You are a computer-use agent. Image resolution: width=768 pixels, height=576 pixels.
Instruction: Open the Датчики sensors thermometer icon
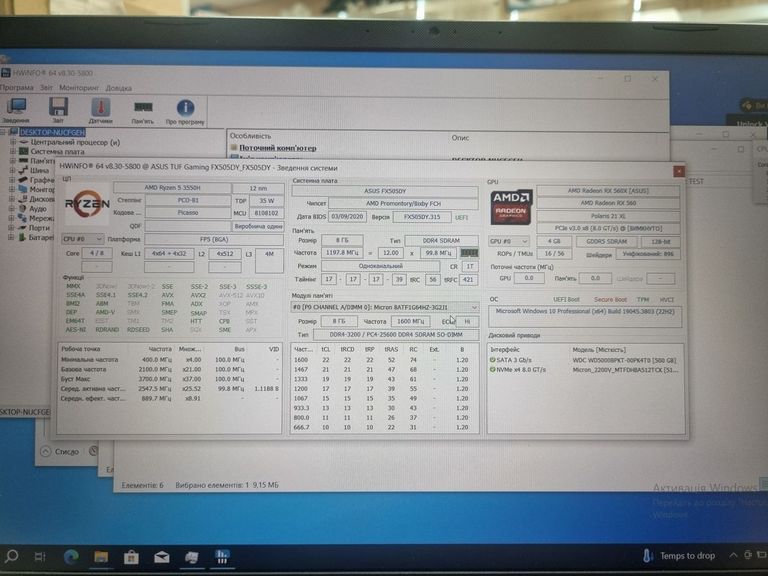(x=101, y=109)
